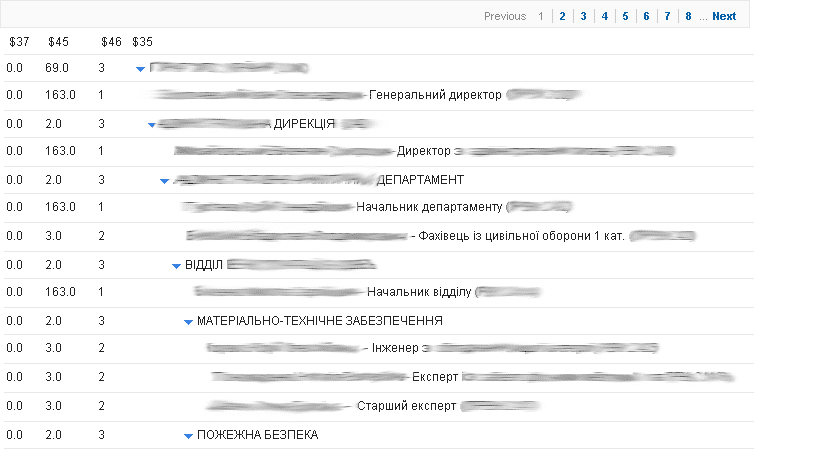Go to page 2 in pagination
825x451 pixels.
click(562, 16)
